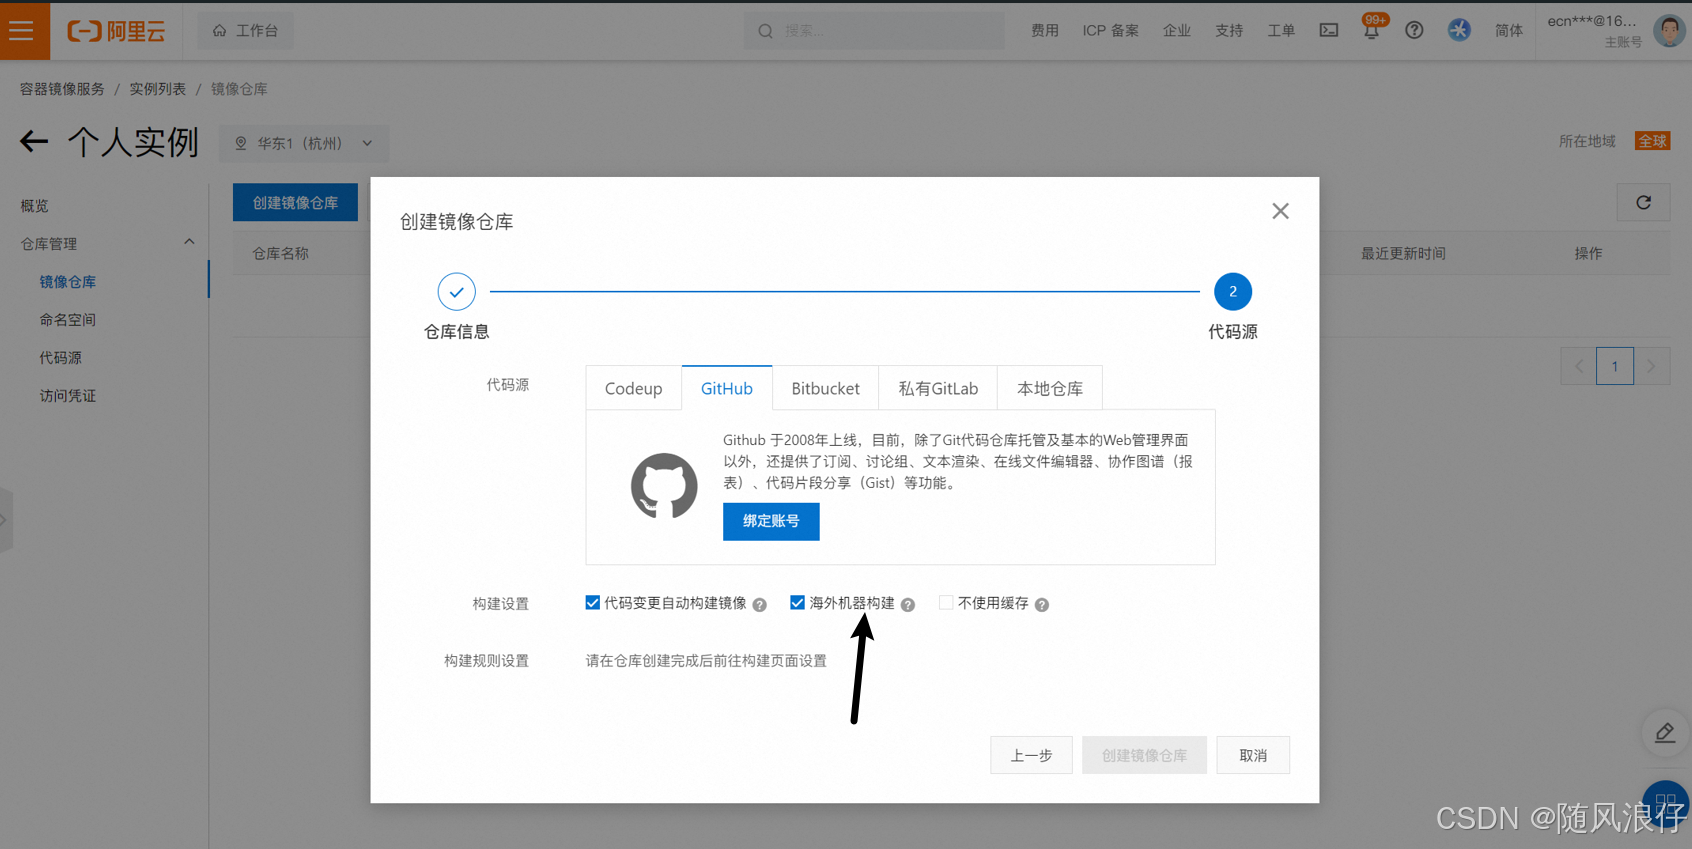Click the 创建镜像仓库 button on the page
Screen dimensions: 1692x849
coord(295,203)
